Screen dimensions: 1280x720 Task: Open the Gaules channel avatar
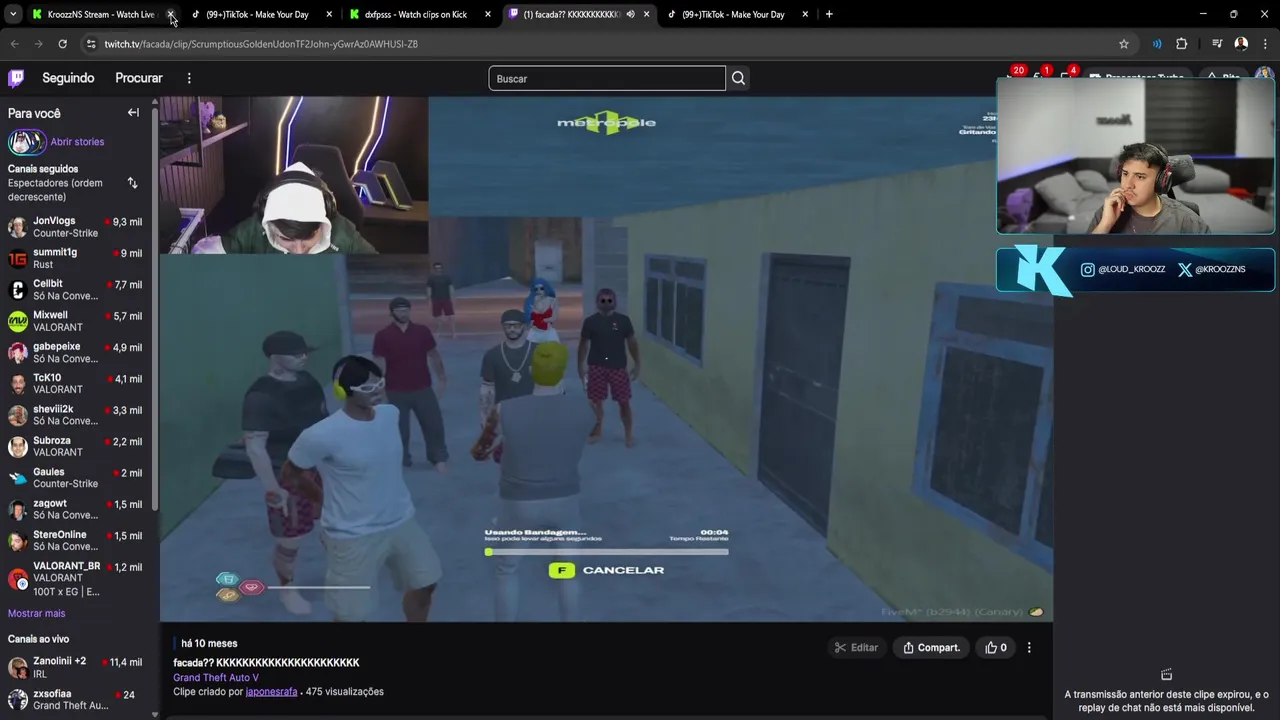pyautogui.click(x=17, y=478)
